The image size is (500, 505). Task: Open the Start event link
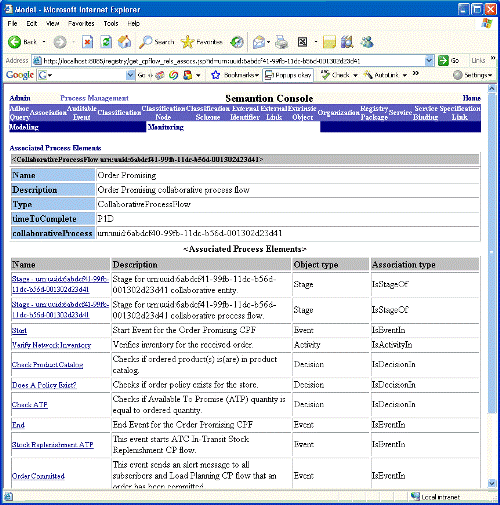point(19,330)
